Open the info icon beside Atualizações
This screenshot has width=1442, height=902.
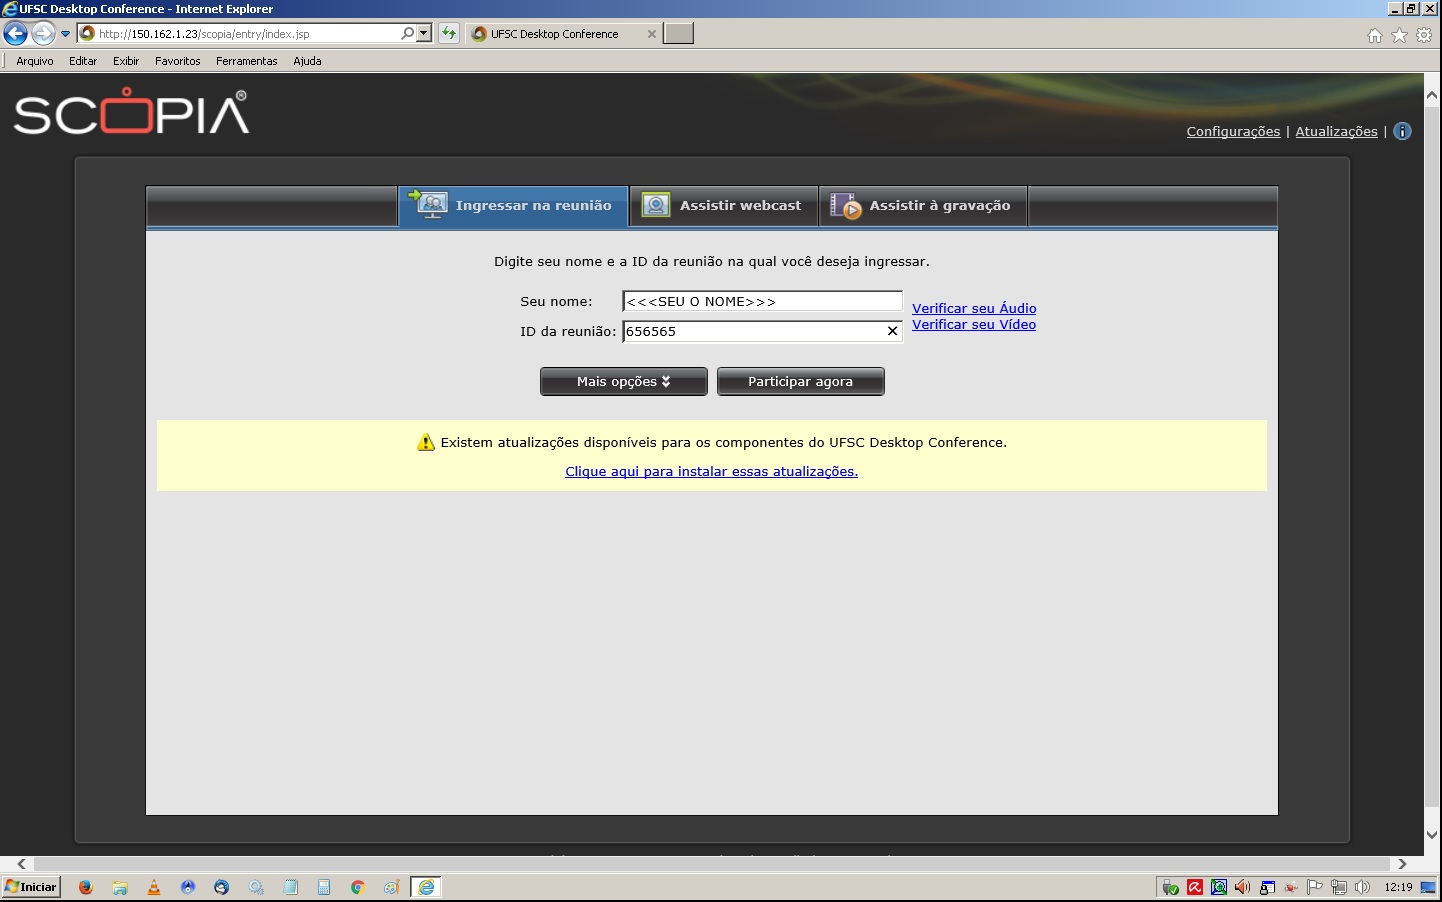click(x=1402, y=131)
